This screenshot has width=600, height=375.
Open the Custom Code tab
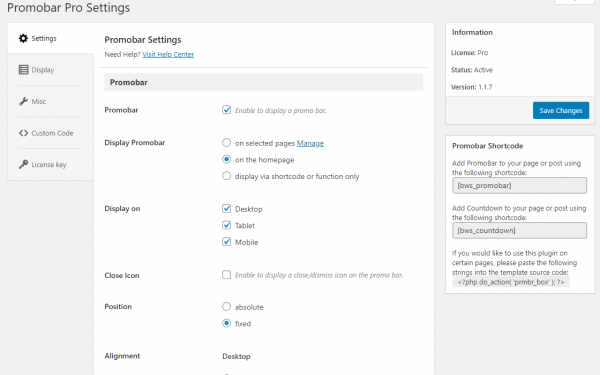(51, 133)
